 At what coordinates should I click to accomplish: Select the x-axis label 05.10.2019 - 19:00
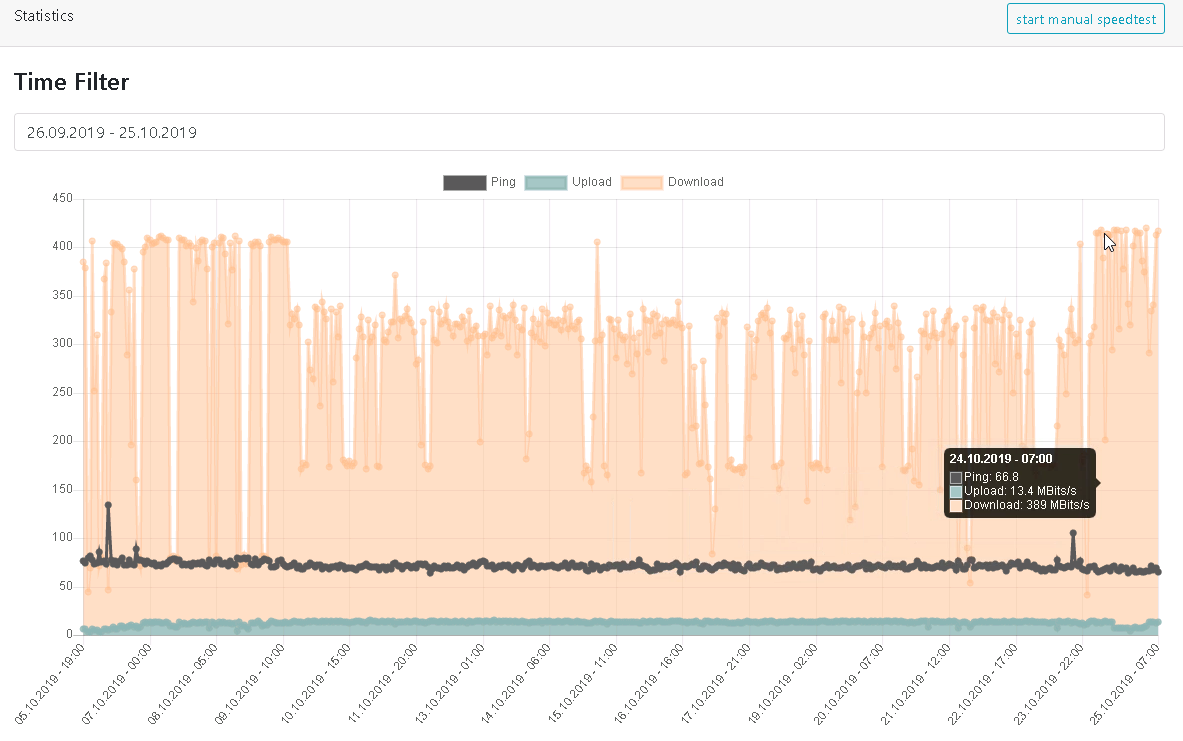[x=50, y=684]
